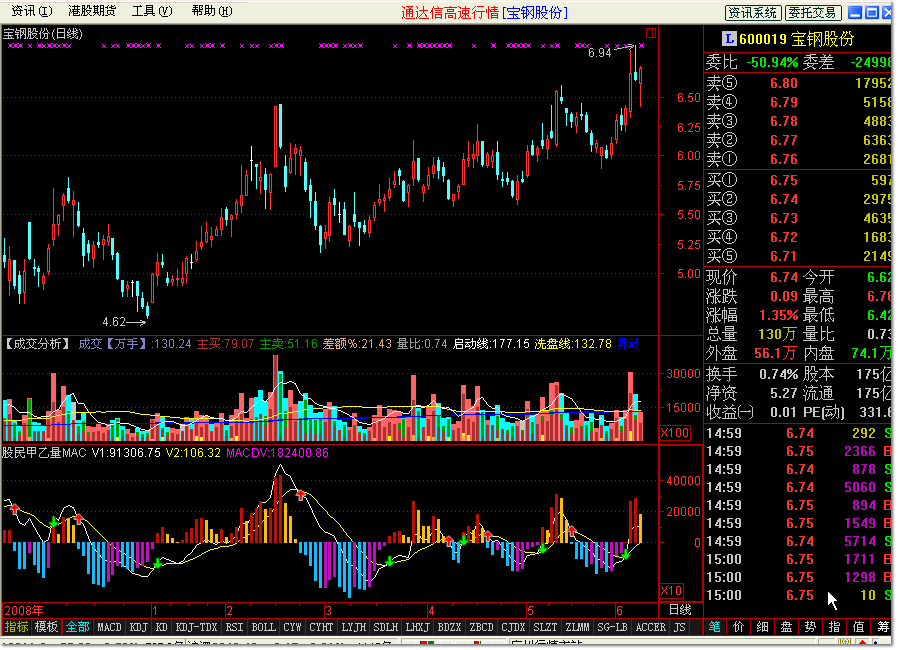Select the 指标 tab
Image resolution: width=898 pixels, height=650 pixels.
[17, 627]
